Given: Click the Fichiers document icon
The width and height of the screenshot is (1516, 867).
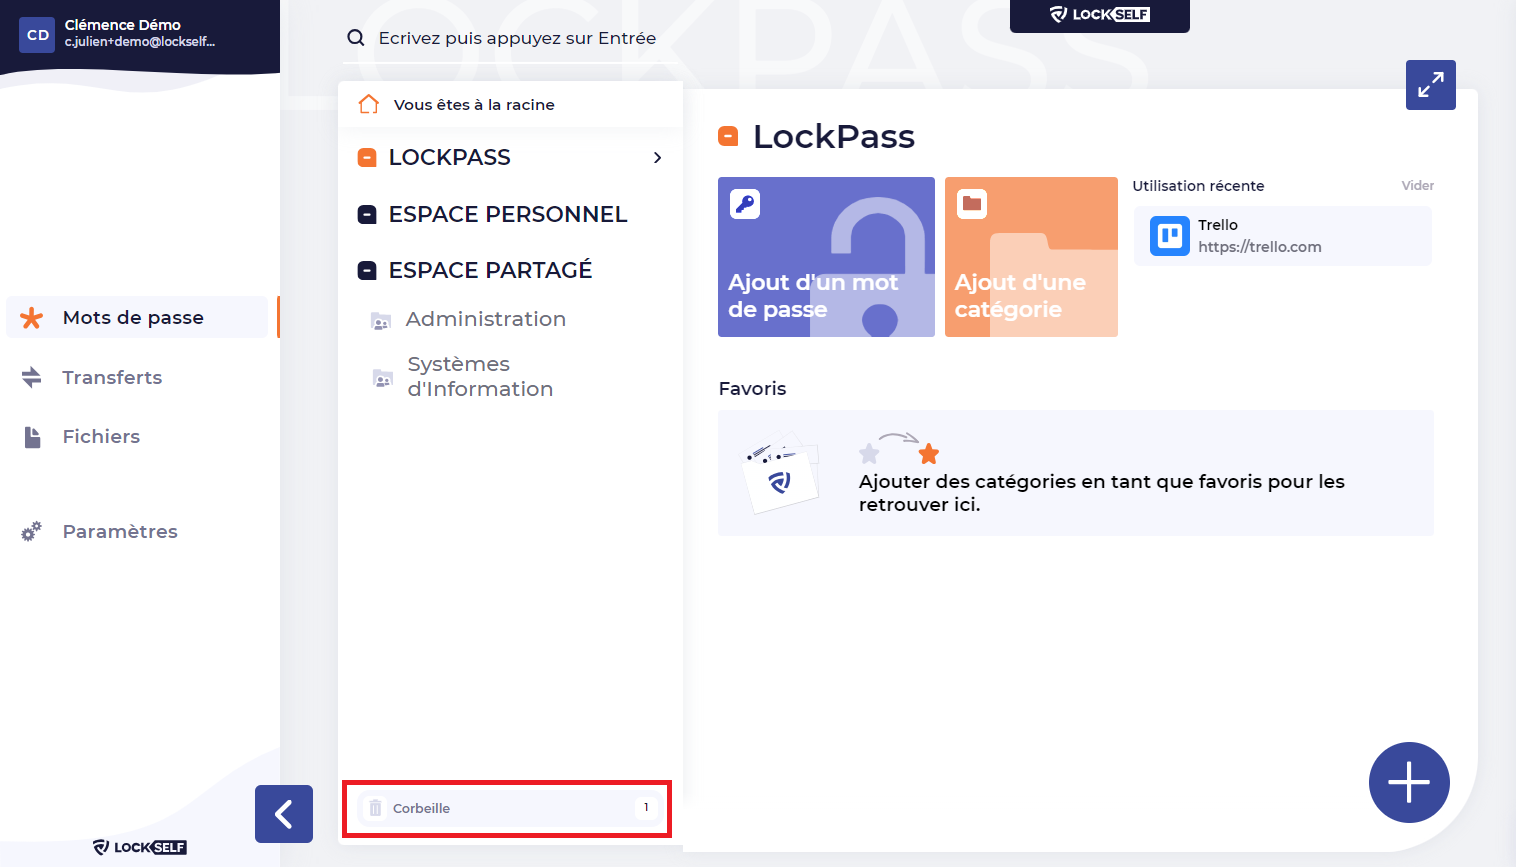Looking at the screenshot, I should tap(32, 437).
